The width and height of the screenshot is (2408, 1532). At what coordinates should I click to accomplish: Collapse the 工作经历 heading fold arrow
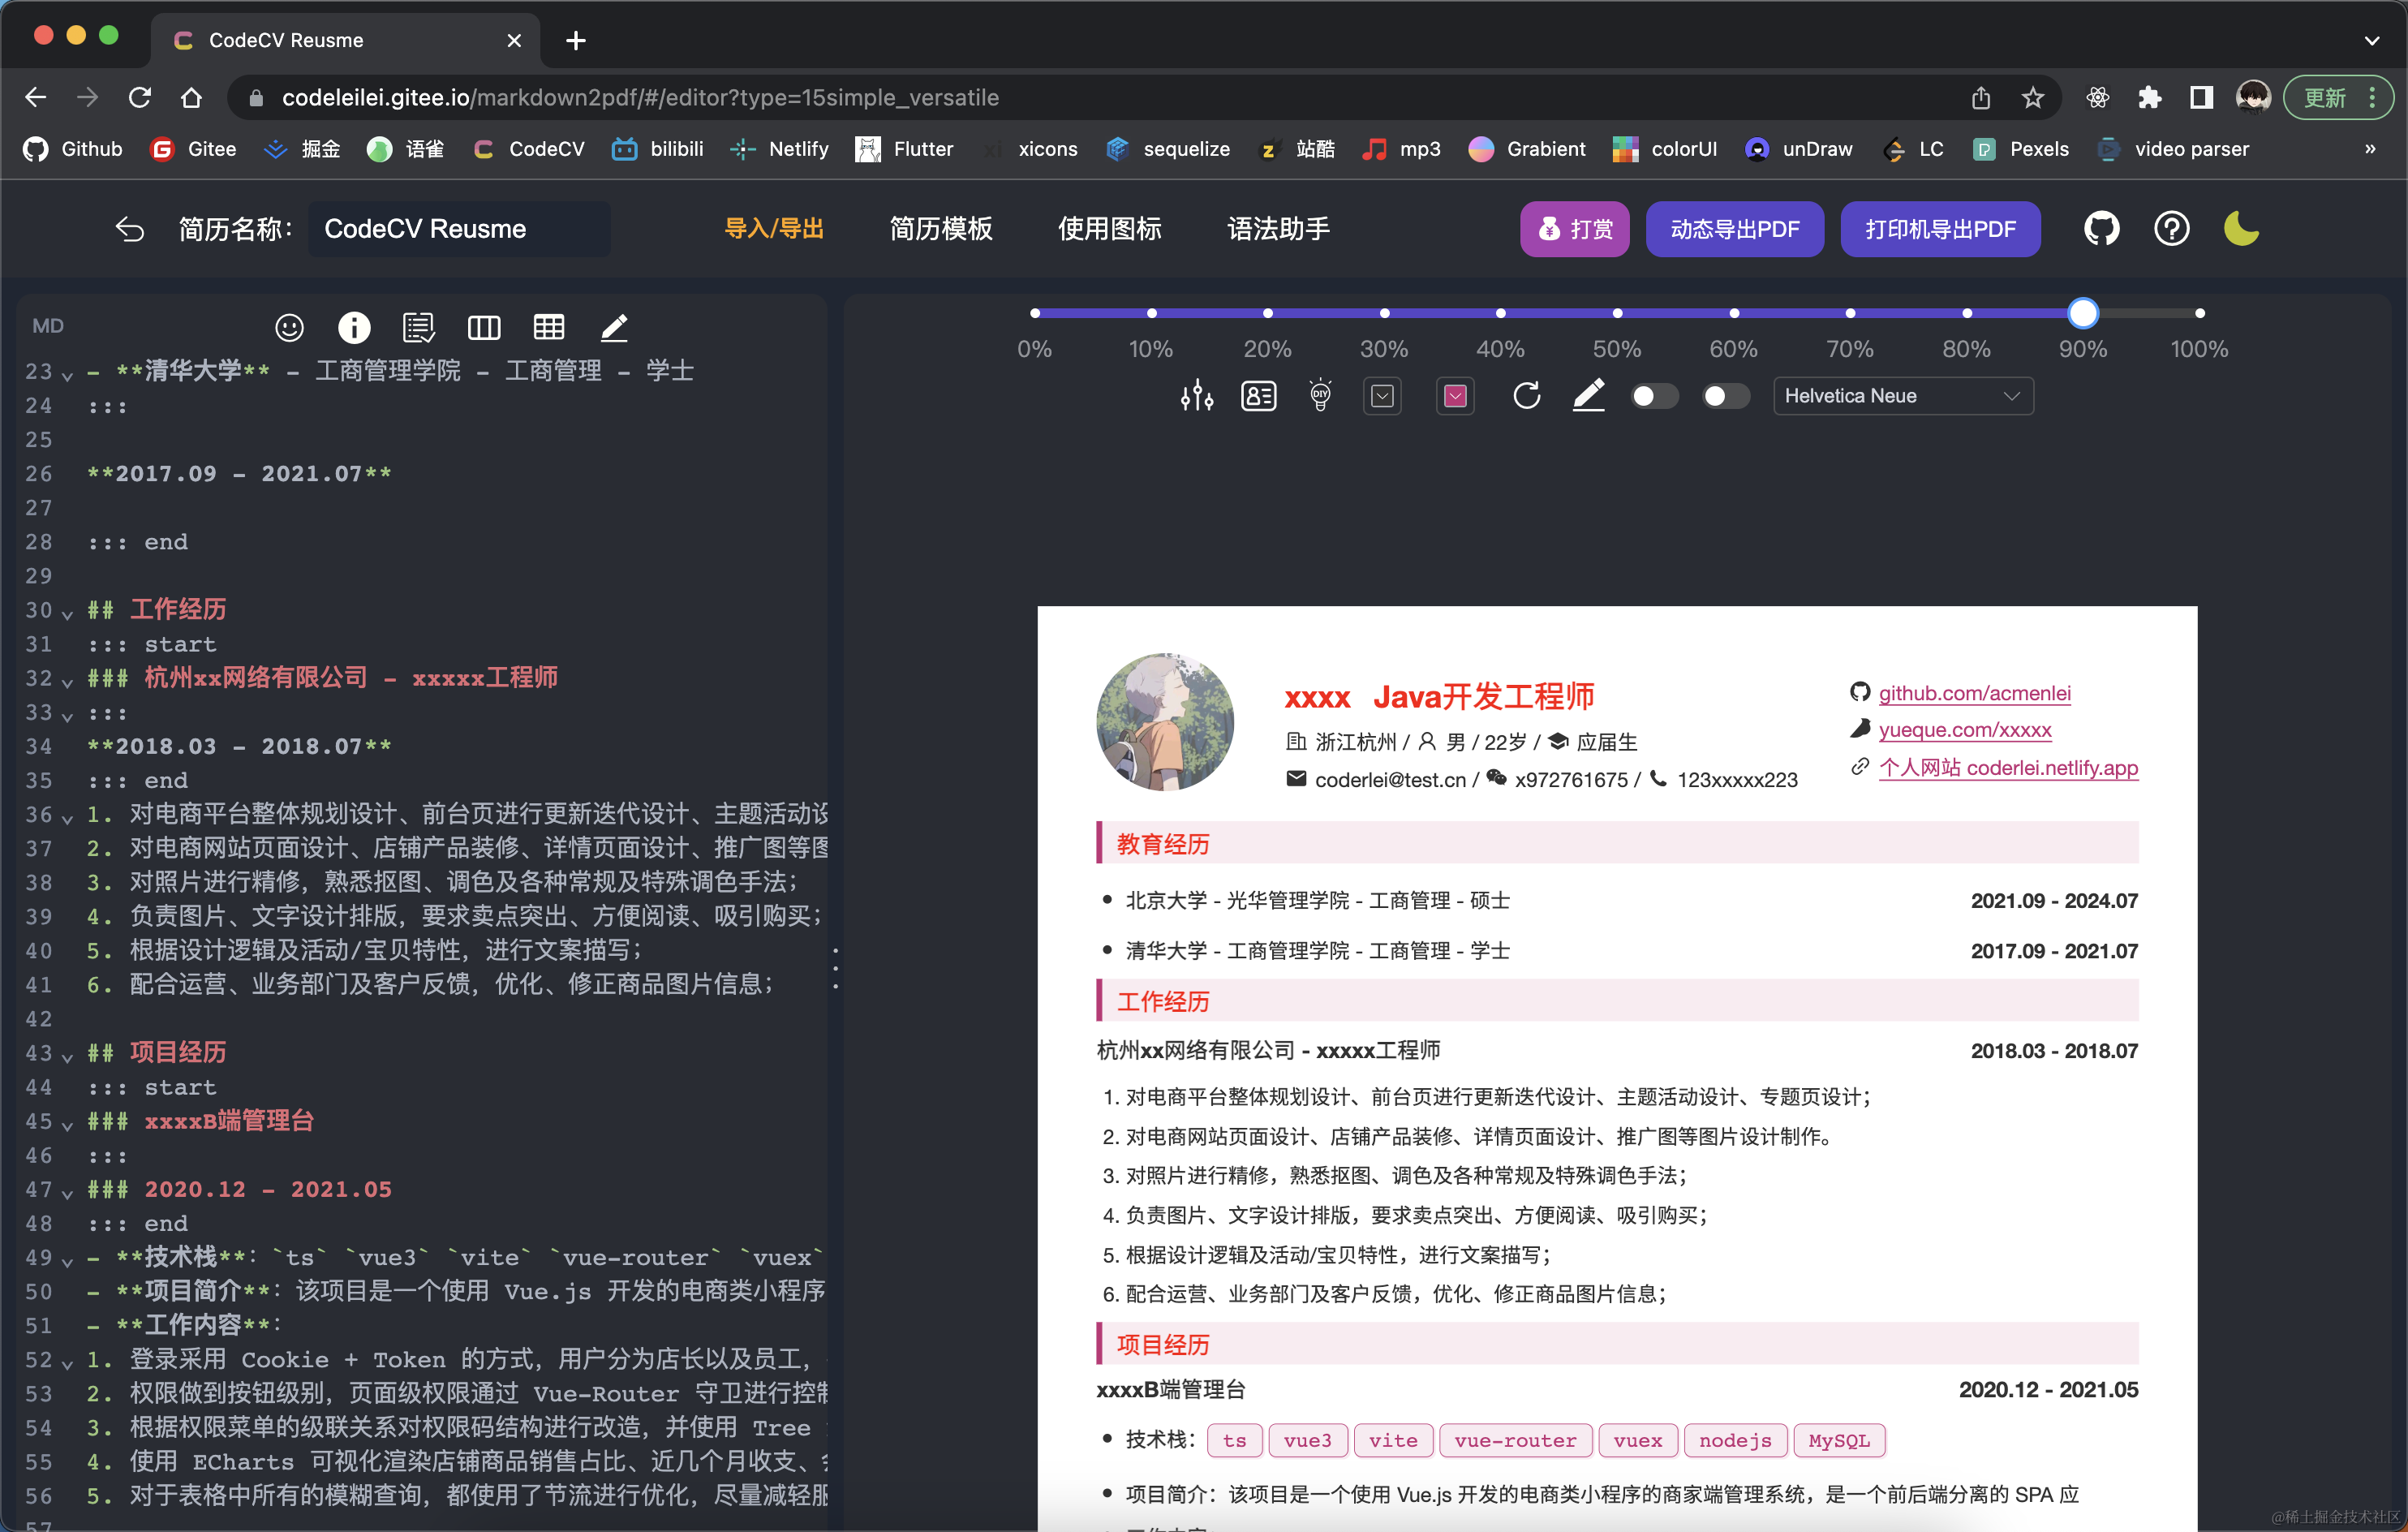67,613
